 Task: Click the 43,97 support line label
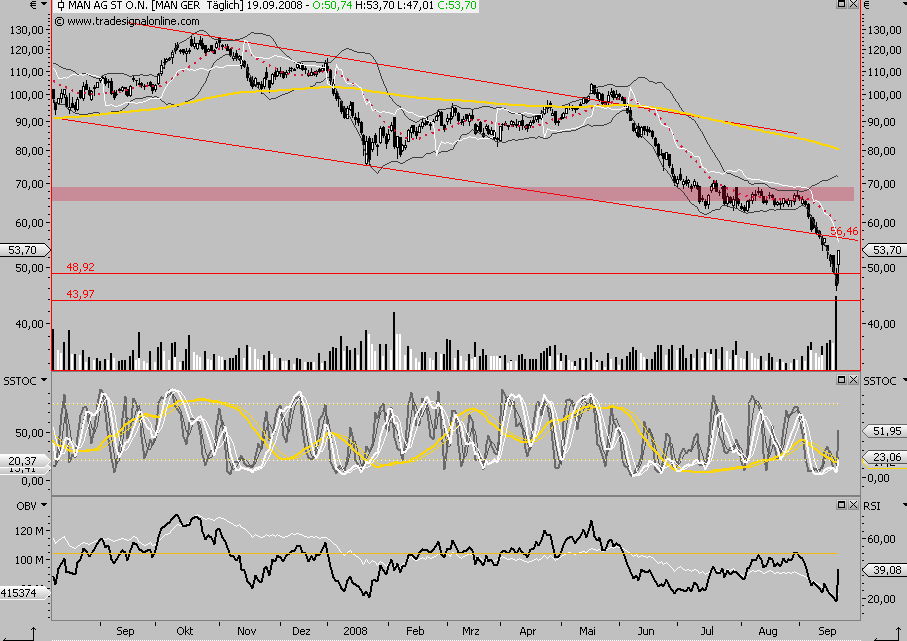[x=80, y=294]
